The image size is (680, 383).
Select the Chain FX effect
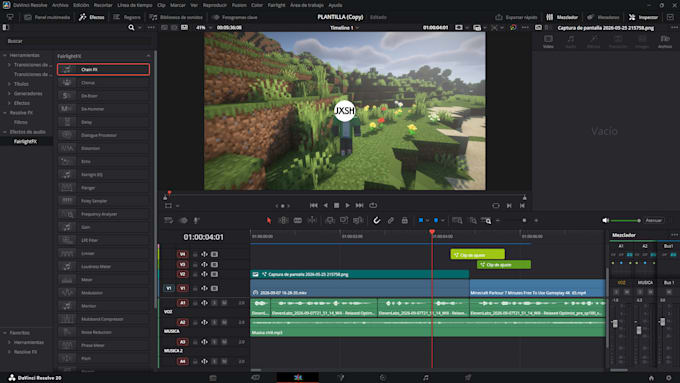[x=103, y=69]
